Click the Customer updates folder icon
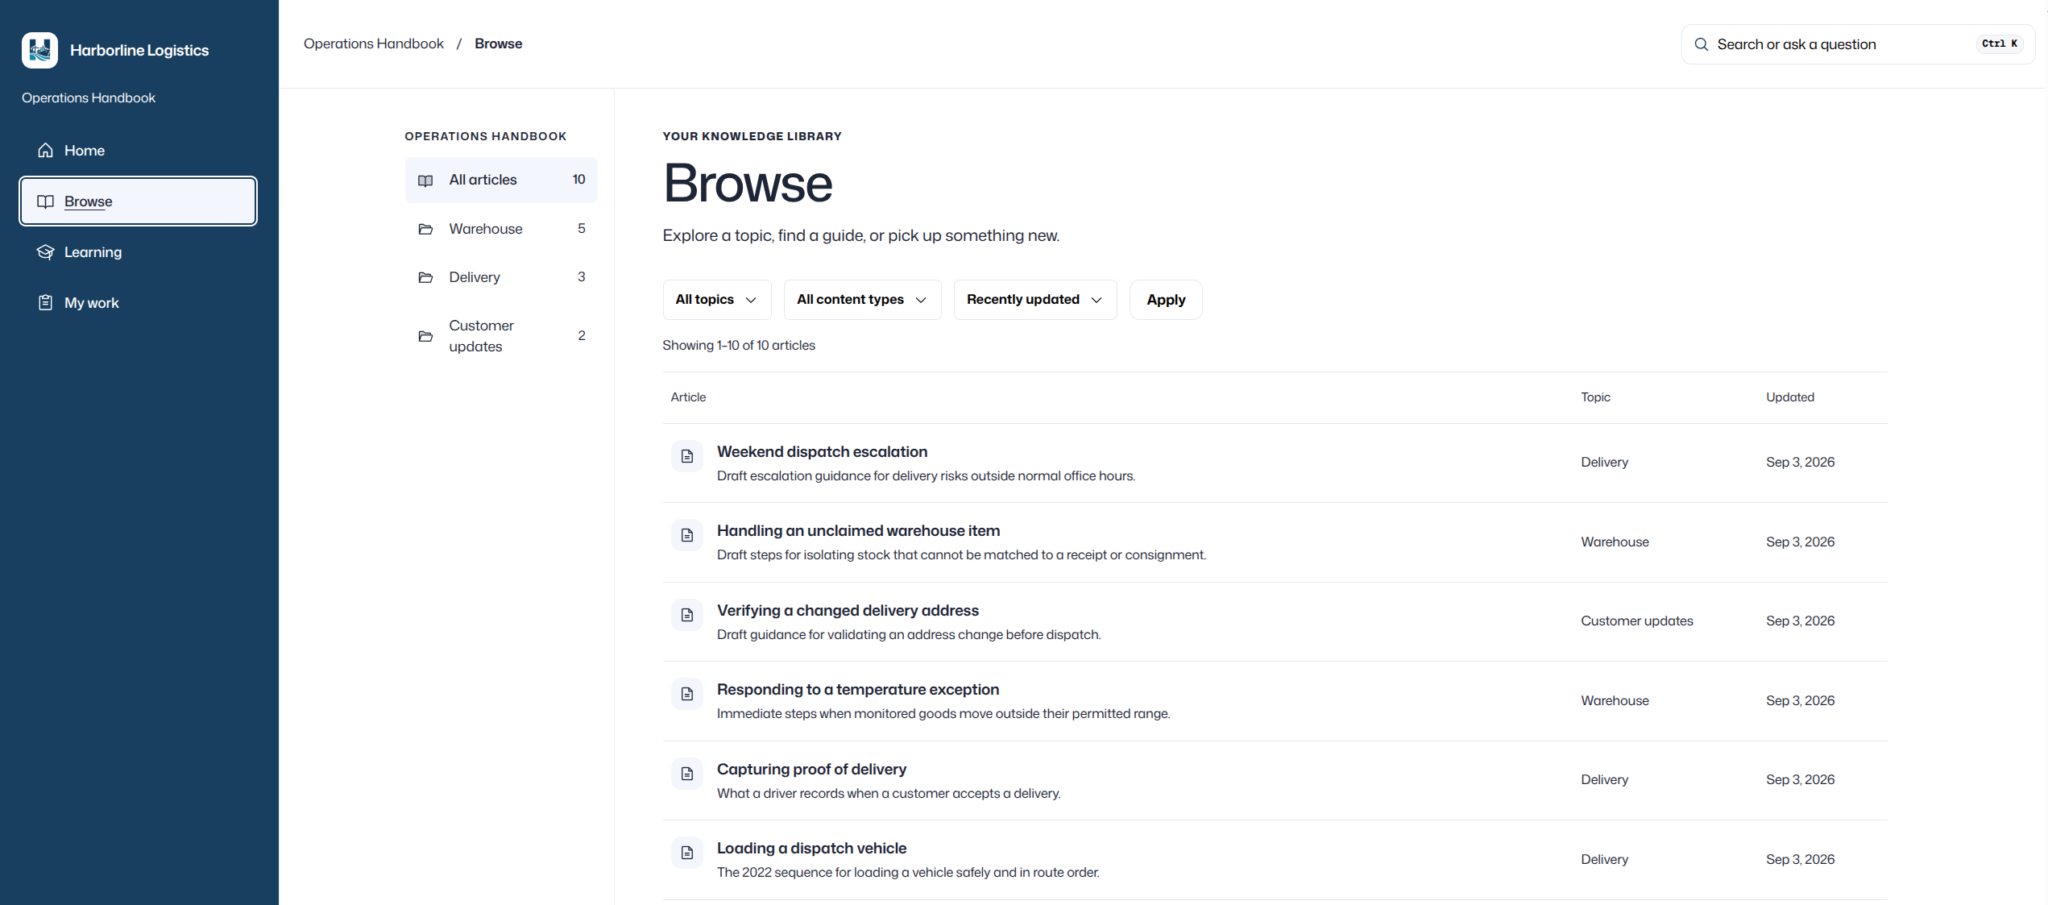The image size is (2048, 905). click(x=425, y=337)
